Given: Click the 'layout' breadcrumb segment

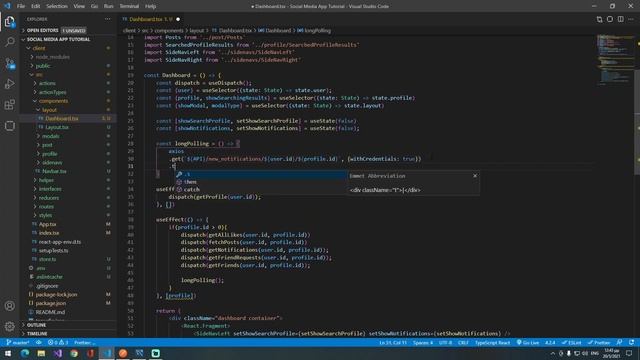Looking at the screenshot, I should [x=197, y=31].
